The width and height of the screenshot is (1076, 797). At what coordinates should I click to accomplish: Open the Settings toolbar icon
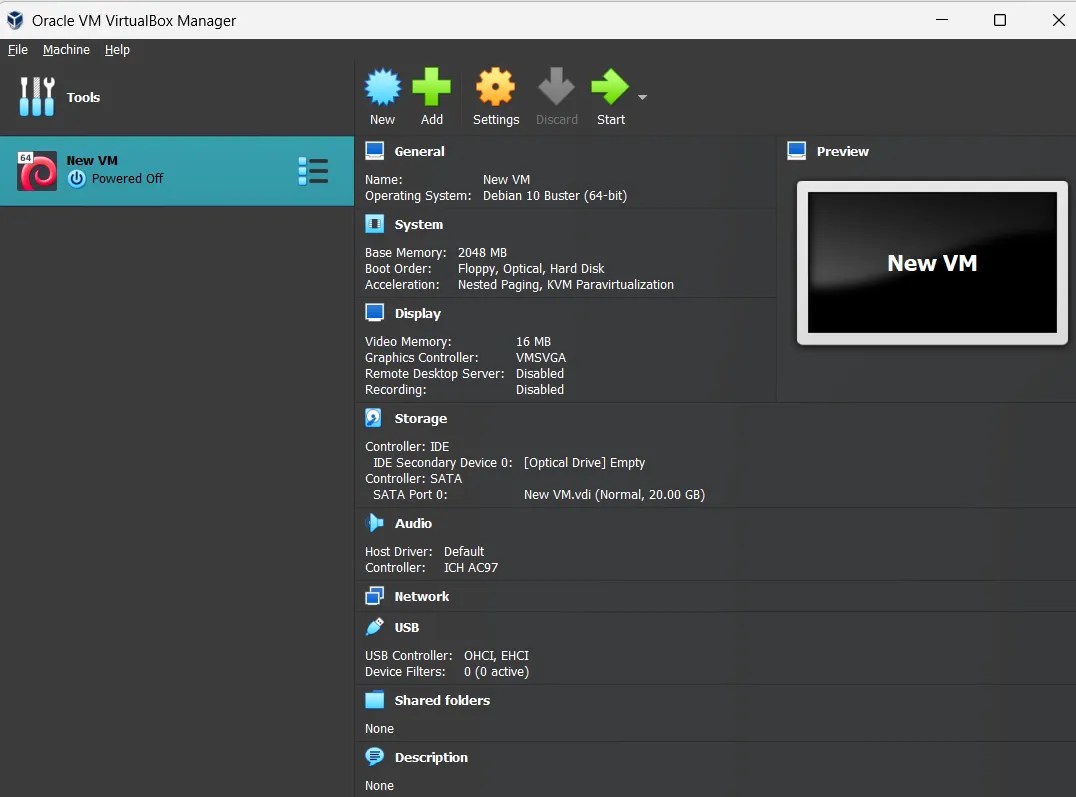click(495, 89)
